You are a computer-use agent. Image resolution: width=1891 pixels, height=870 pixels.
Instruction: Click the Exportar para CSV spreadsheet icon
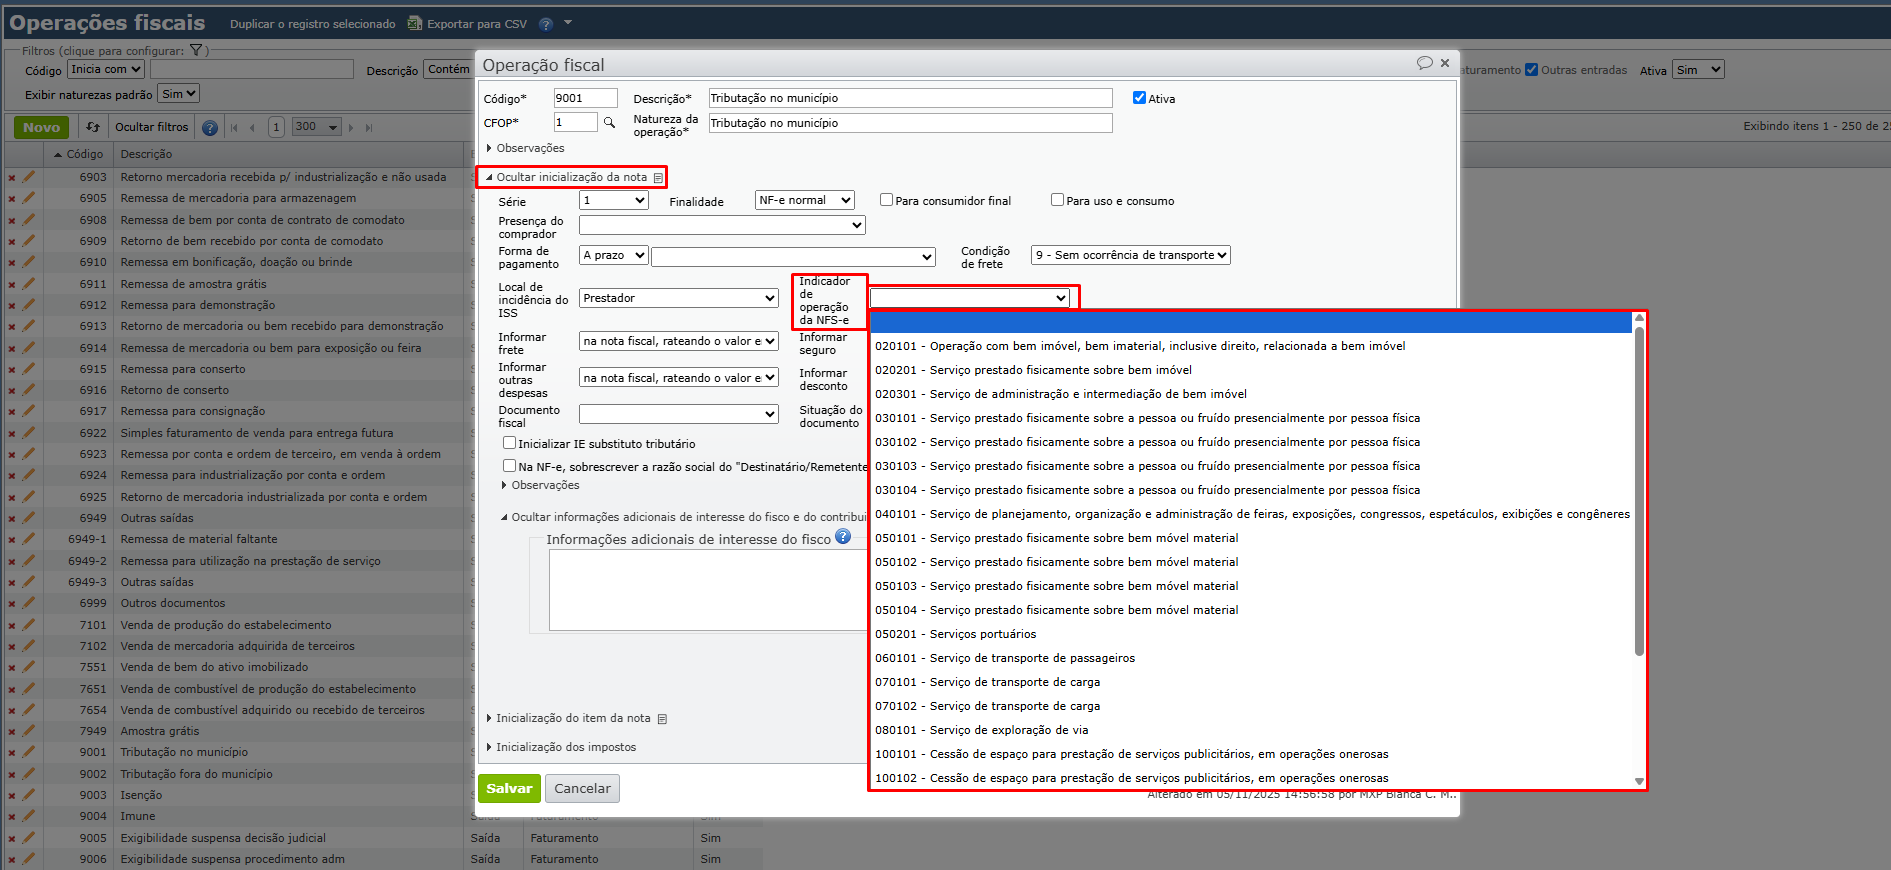415,23
